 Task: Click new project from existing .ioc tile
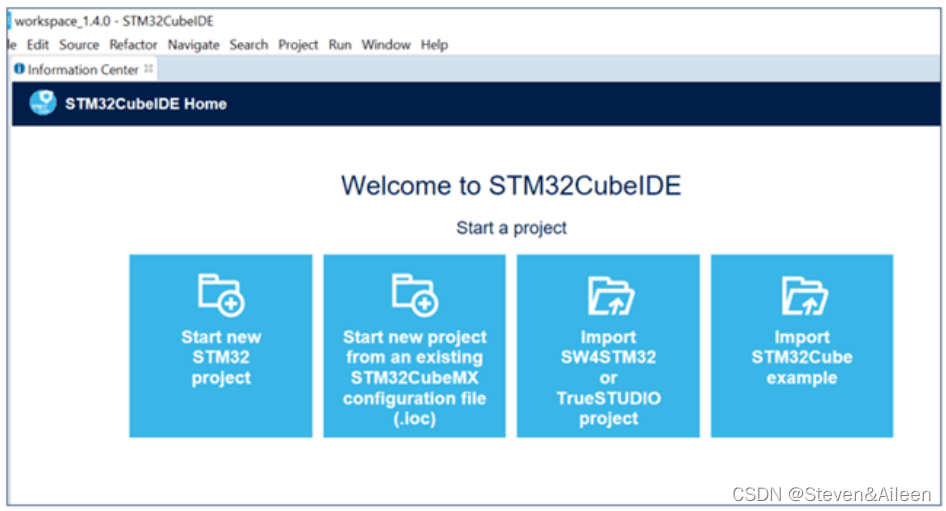tap(414, 346)
